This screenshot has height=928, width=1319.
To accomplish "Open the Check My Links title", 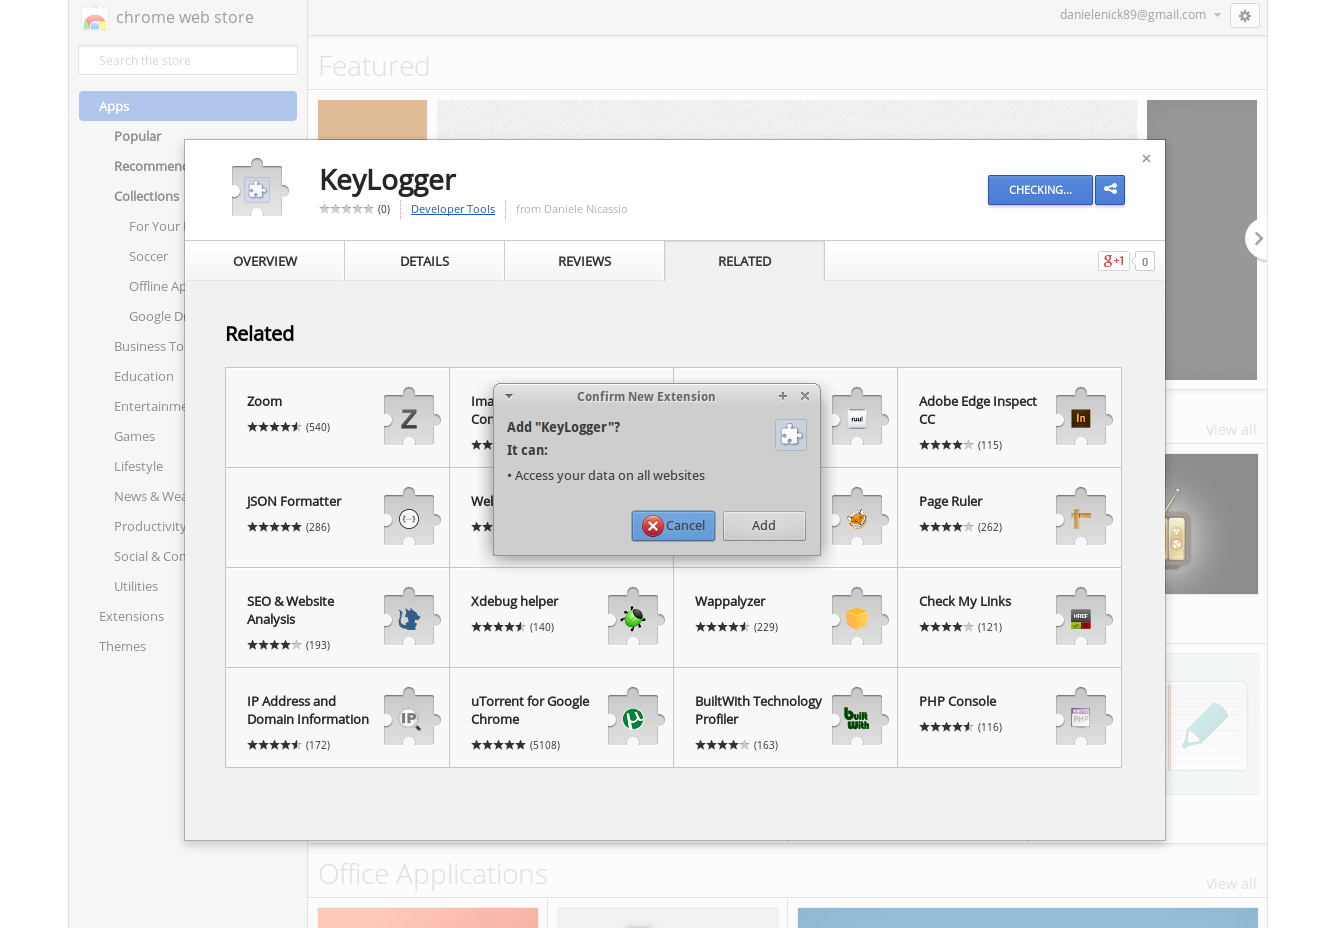I will click(x=965, y=601).
